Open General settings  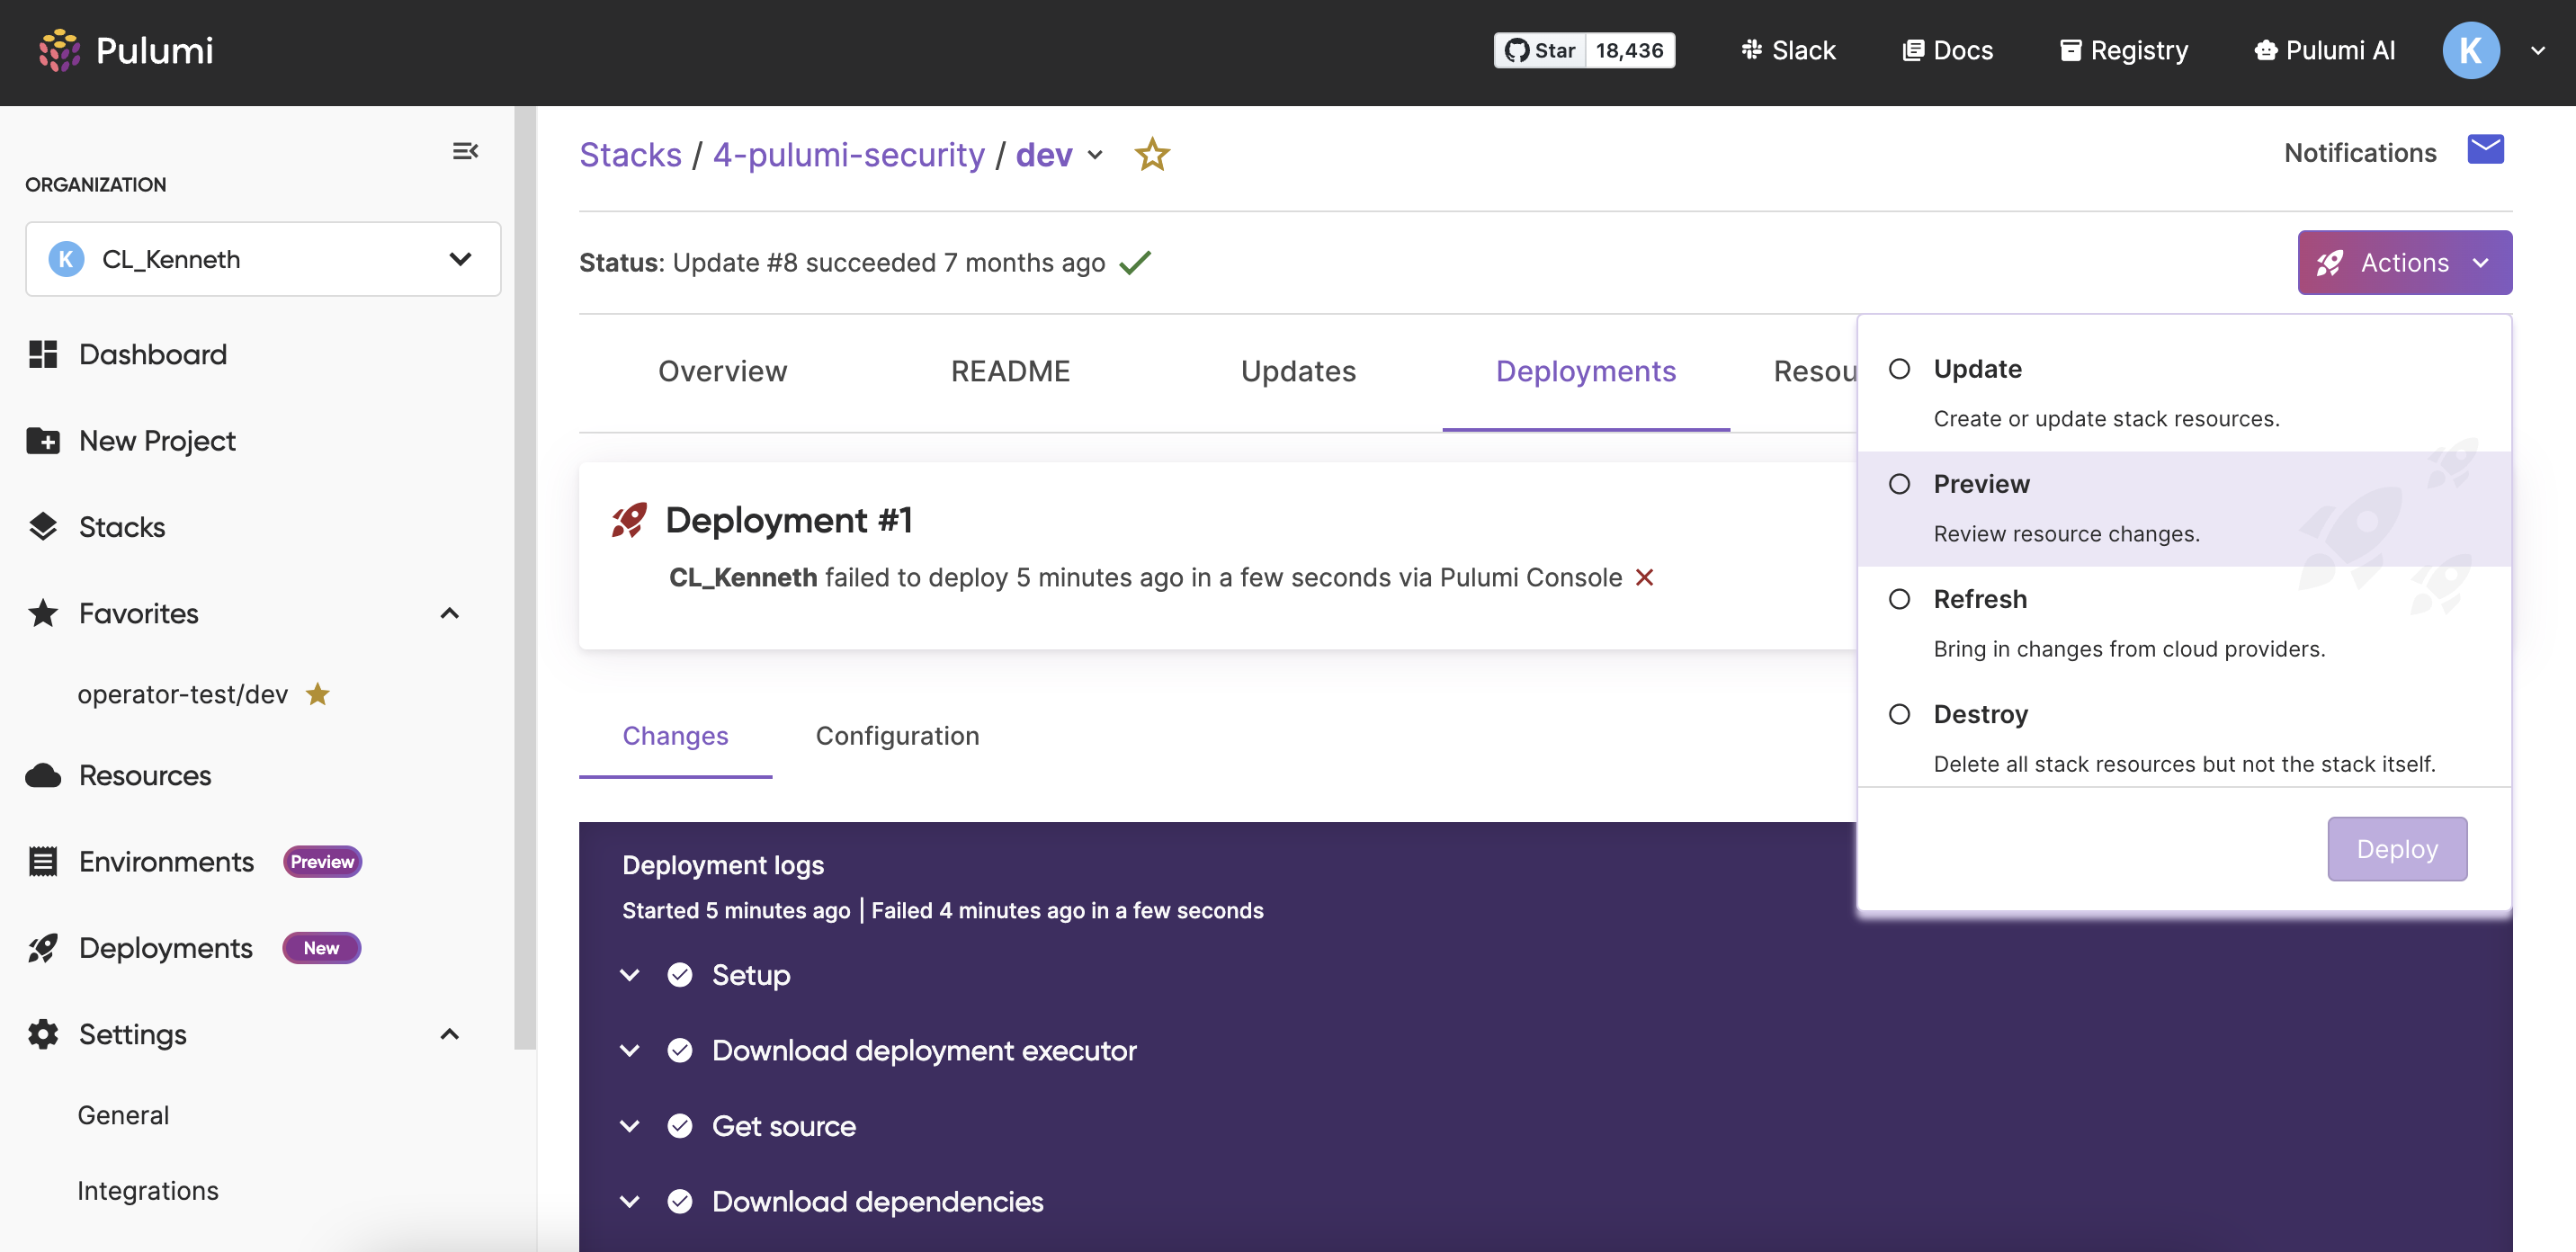(123, 1115)
